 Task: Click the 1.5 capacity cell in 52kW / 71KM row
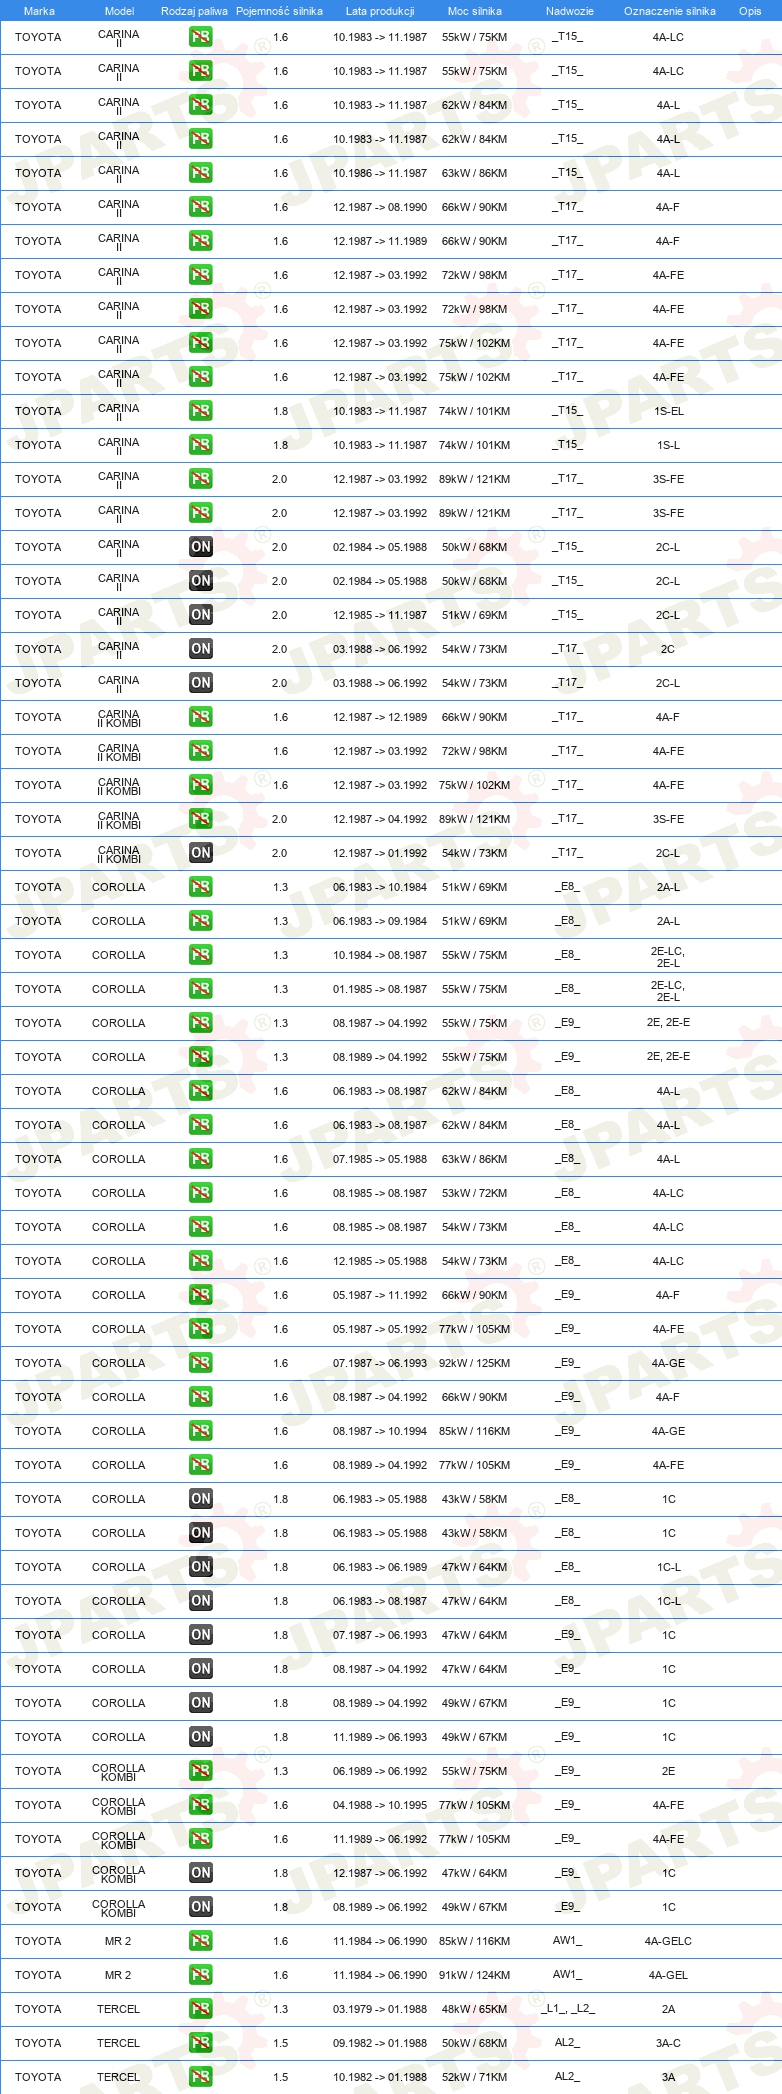point(281,2077)
